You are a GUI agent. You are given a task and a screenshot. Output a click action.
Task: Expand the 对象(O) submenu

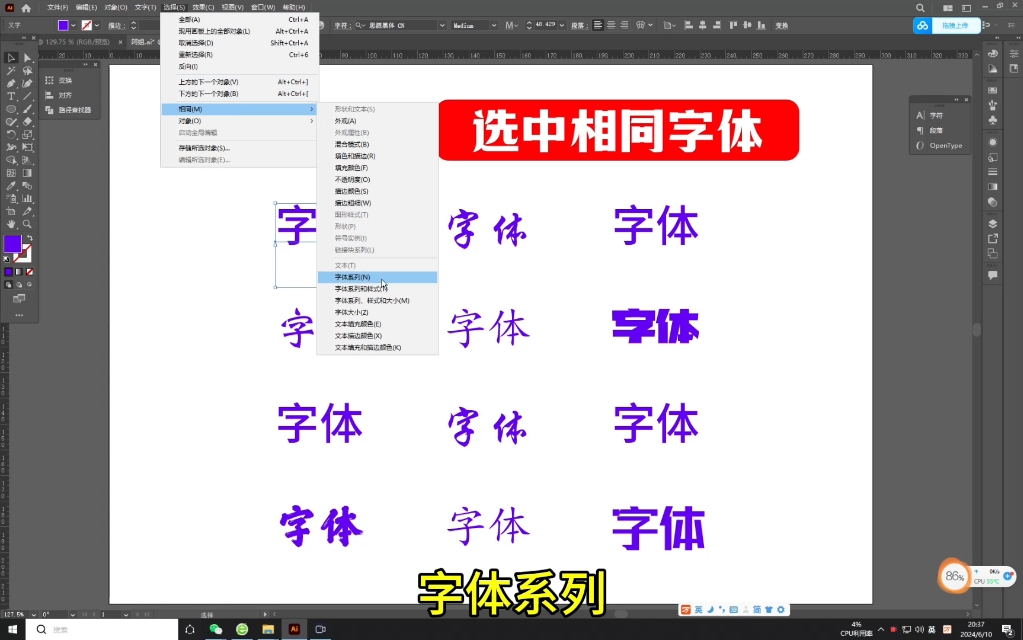click(239, 121)
